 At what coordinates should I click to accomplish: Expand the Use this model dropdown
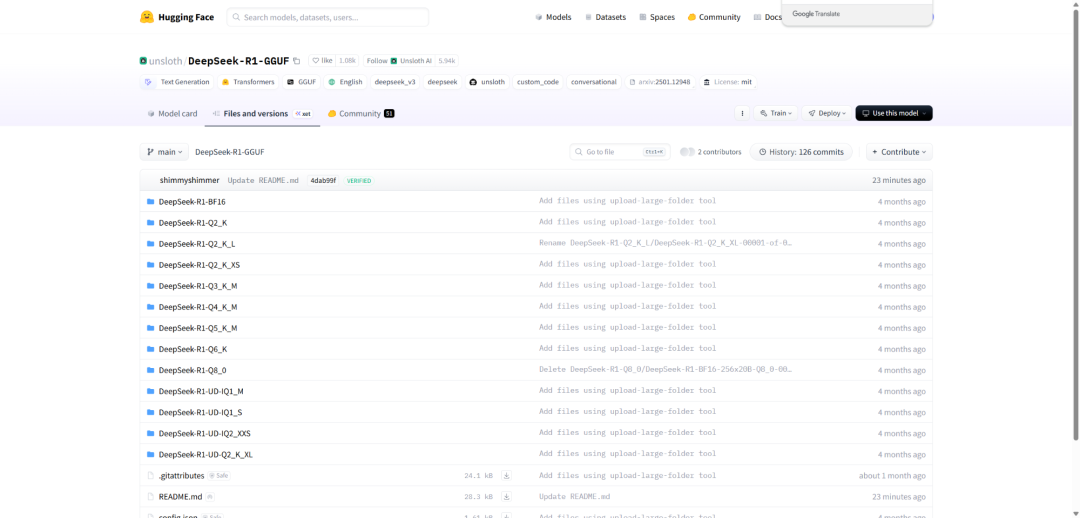(893, 113)
